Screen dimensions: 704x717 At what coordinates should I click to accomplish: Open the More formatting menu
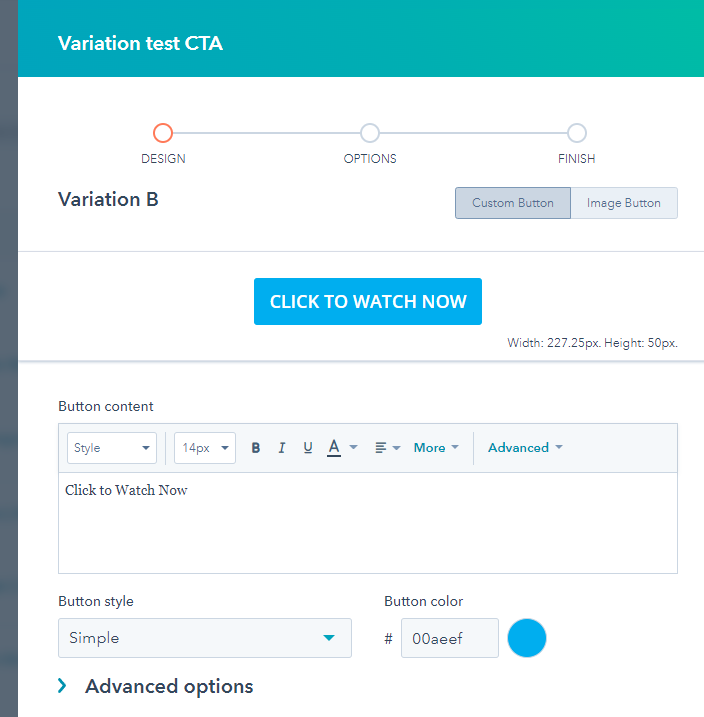click(436, 448)
